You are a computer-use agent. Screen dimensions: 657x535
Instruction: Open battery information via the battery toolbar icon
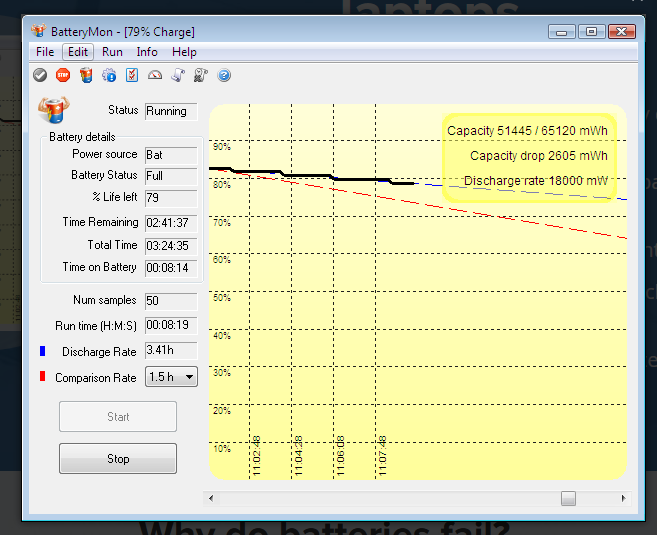coord(86,75)
